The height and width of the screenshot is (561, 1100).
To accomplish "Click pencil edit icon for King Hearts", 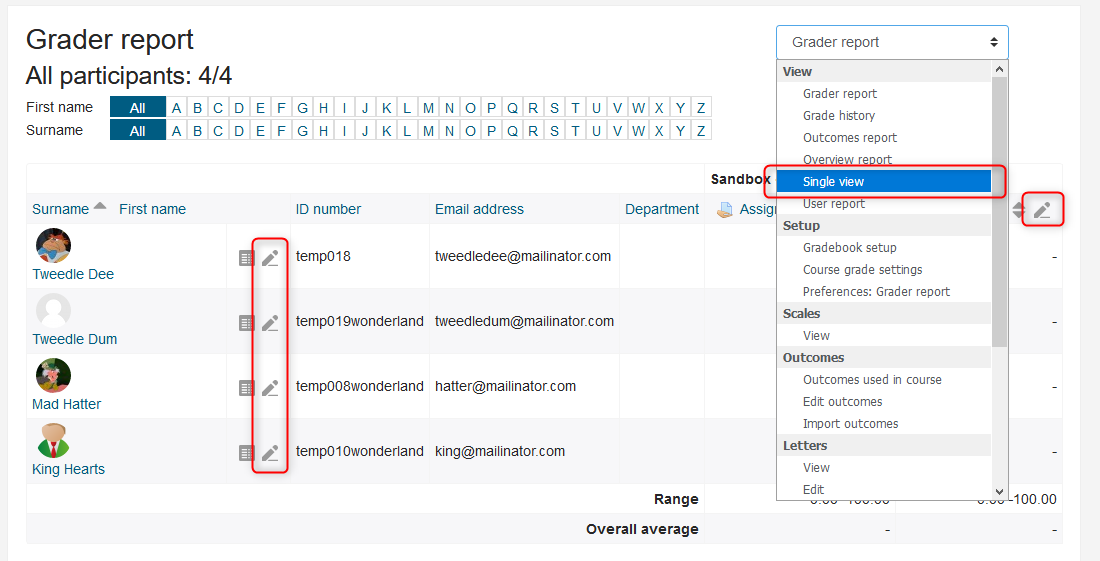I will click(x=270, y=453).
